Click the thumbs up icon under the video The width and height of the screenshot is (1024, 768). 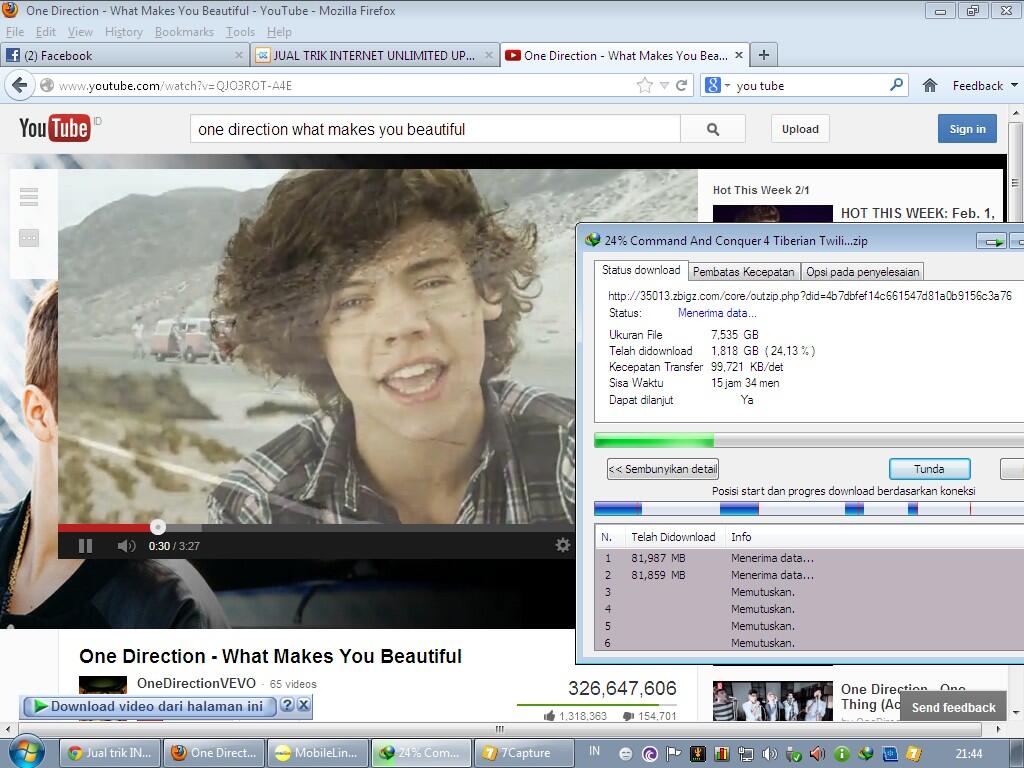(549, 716)
